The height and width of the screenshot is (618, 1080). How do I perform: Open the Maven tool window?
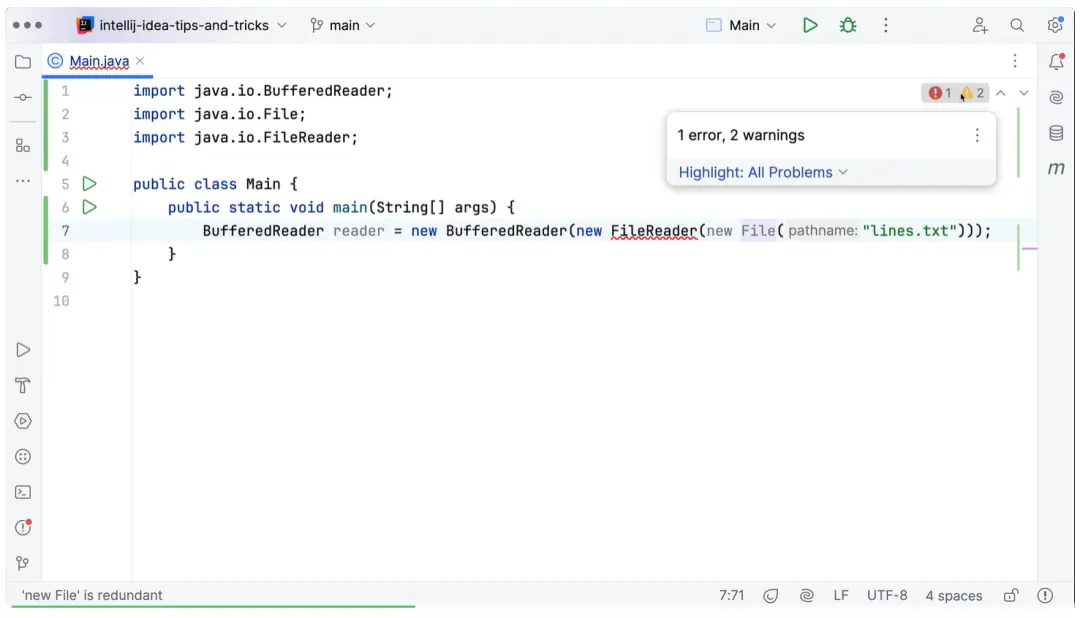[1056, 168]
